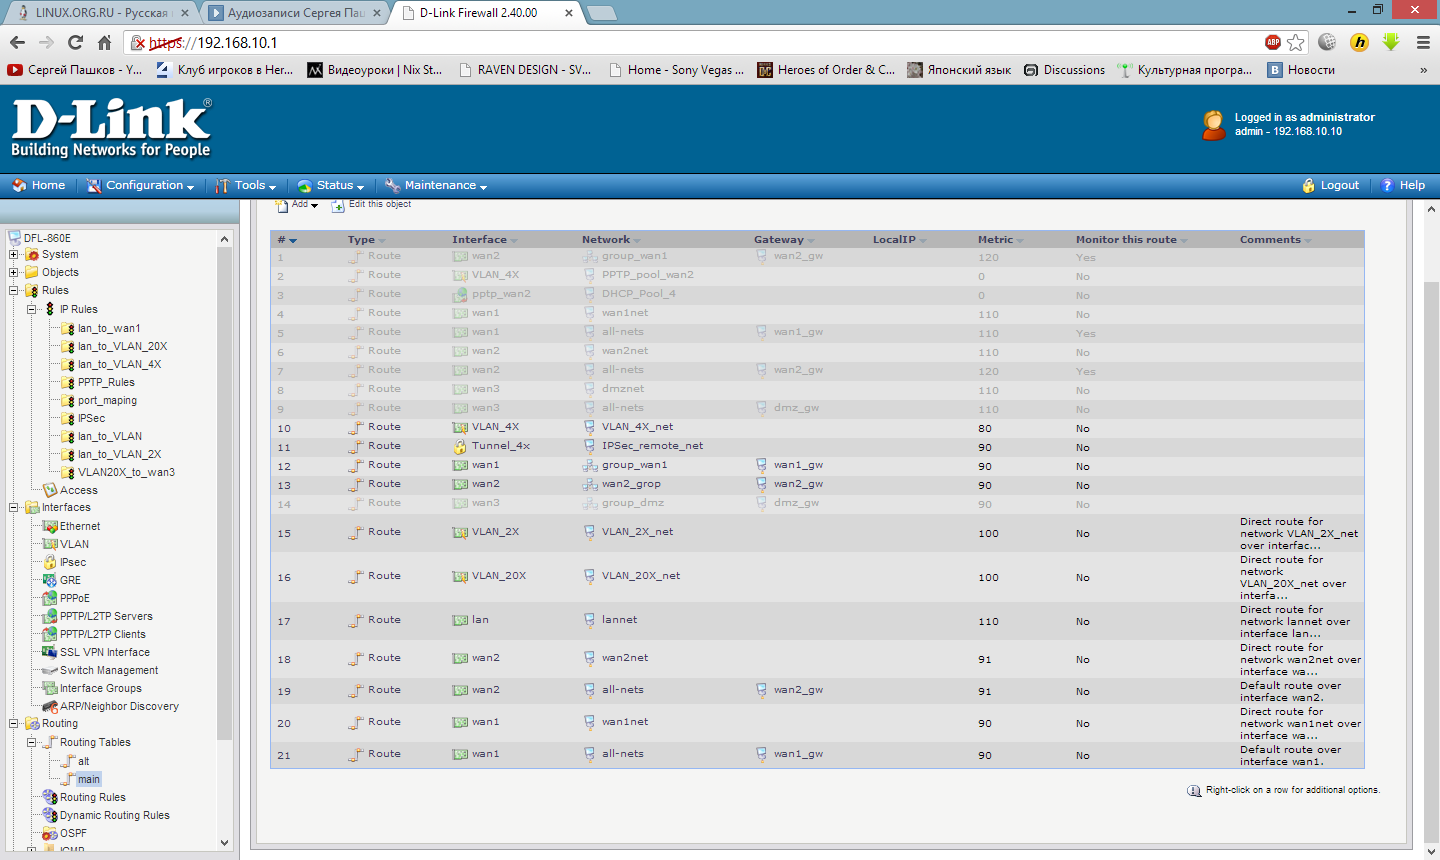1440x860 pixels.
Task: Open the Help page
Action: (x=1411, y=185)
